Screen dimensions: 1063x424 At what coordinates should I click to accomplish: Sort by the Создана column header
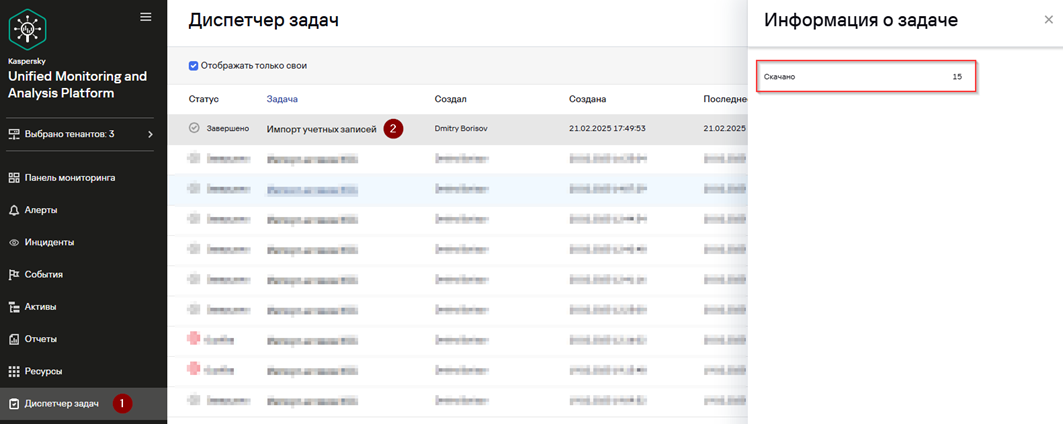587,99
